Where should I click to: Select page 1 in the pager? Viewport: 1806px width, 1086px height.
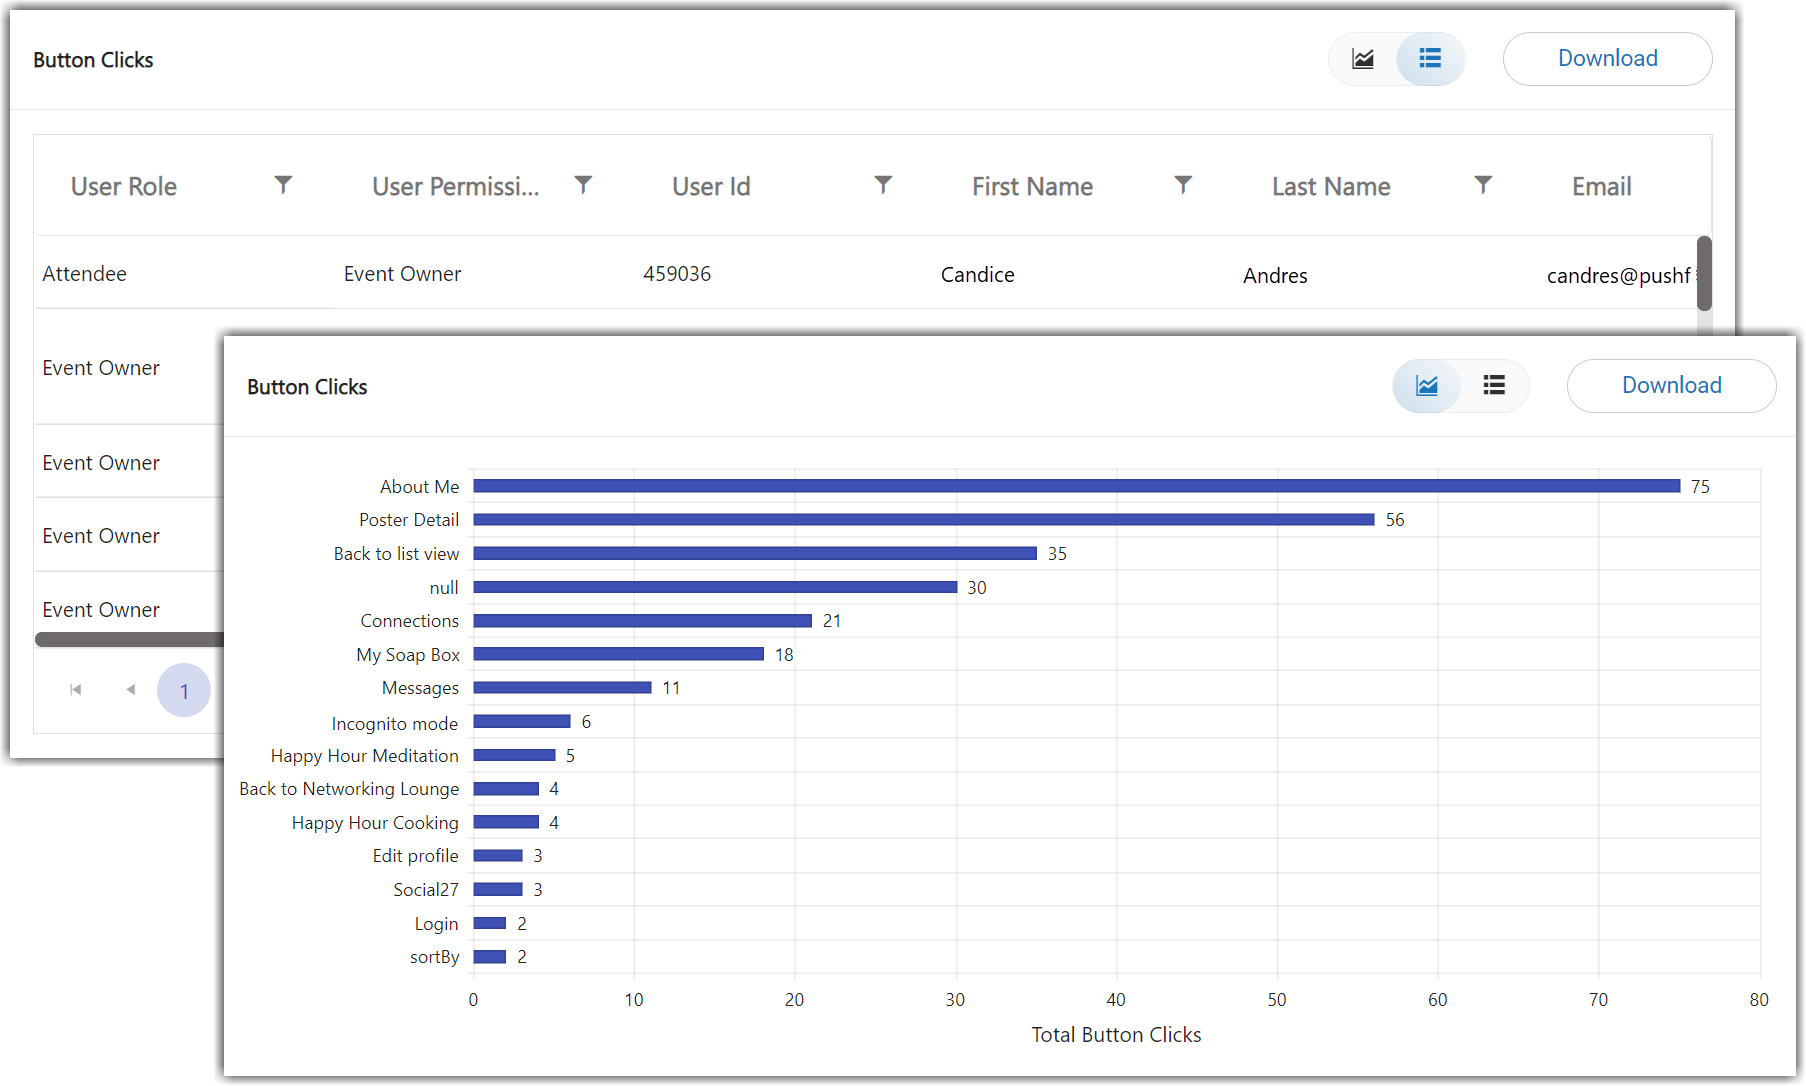(184, 690)
